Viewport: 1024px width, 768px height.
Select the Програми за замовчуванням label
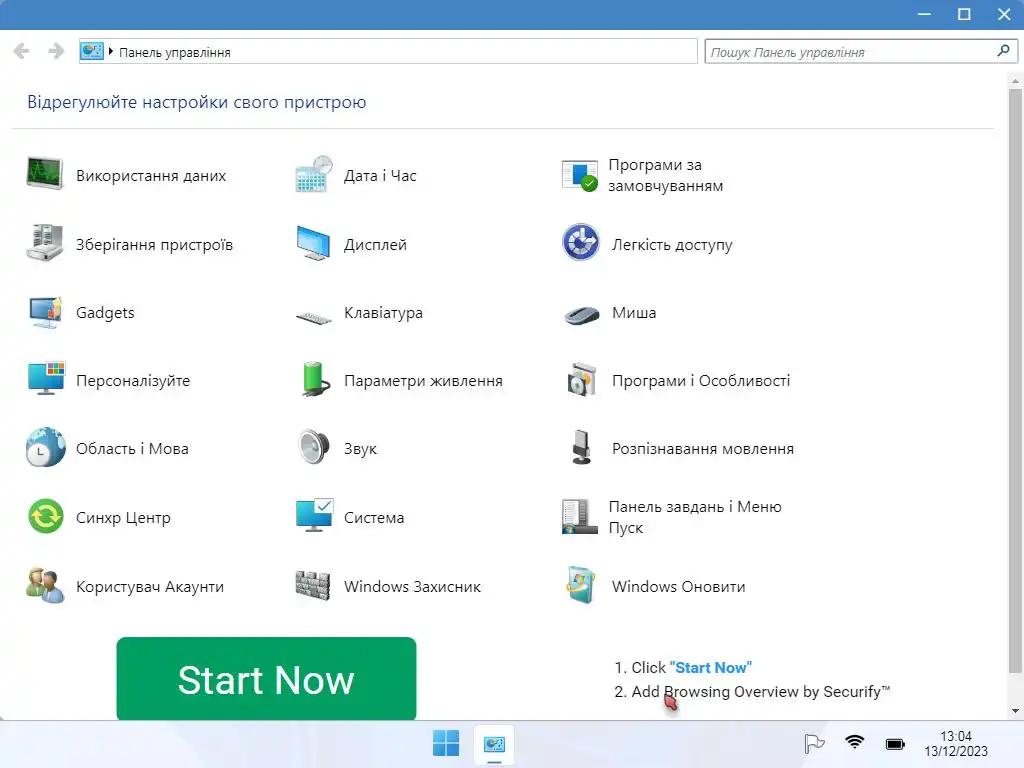pyautogui.click(x=665, y=175)
